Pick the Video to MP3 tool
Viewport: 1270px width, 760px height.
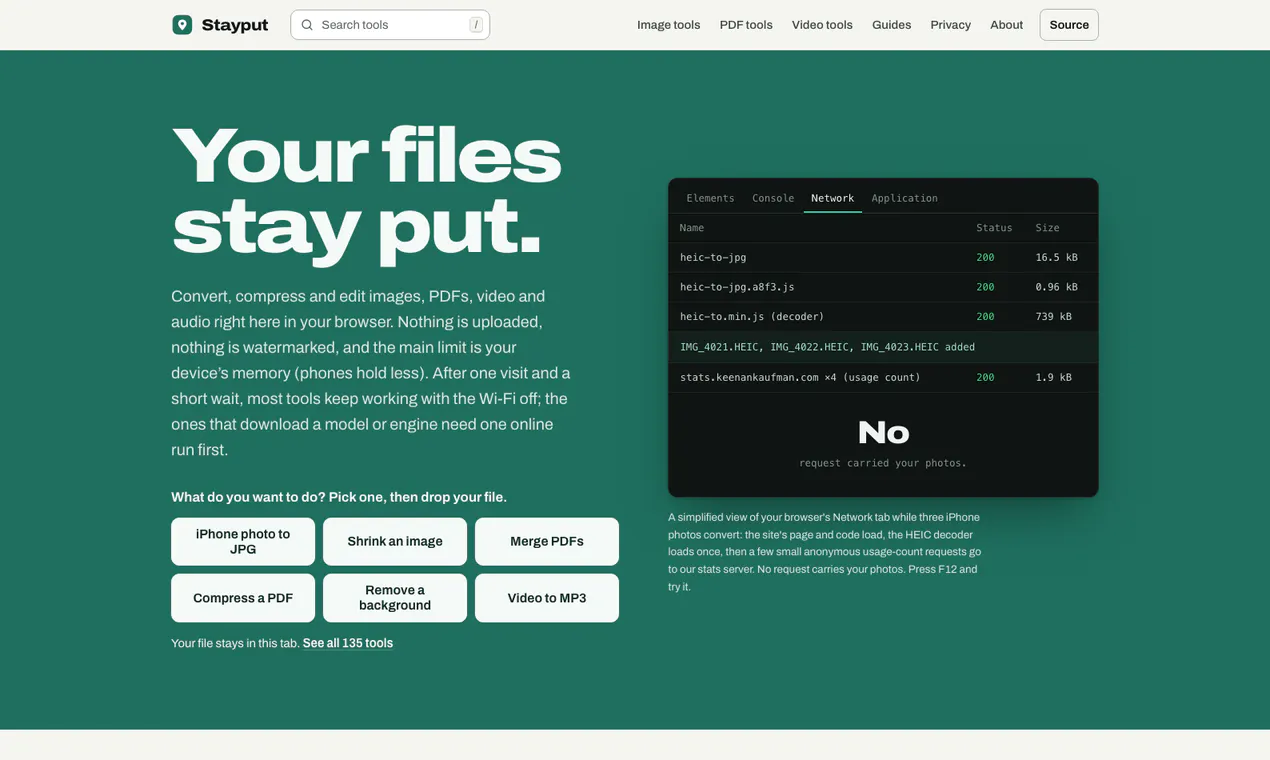pyautogui.click(x=547, y=598)
